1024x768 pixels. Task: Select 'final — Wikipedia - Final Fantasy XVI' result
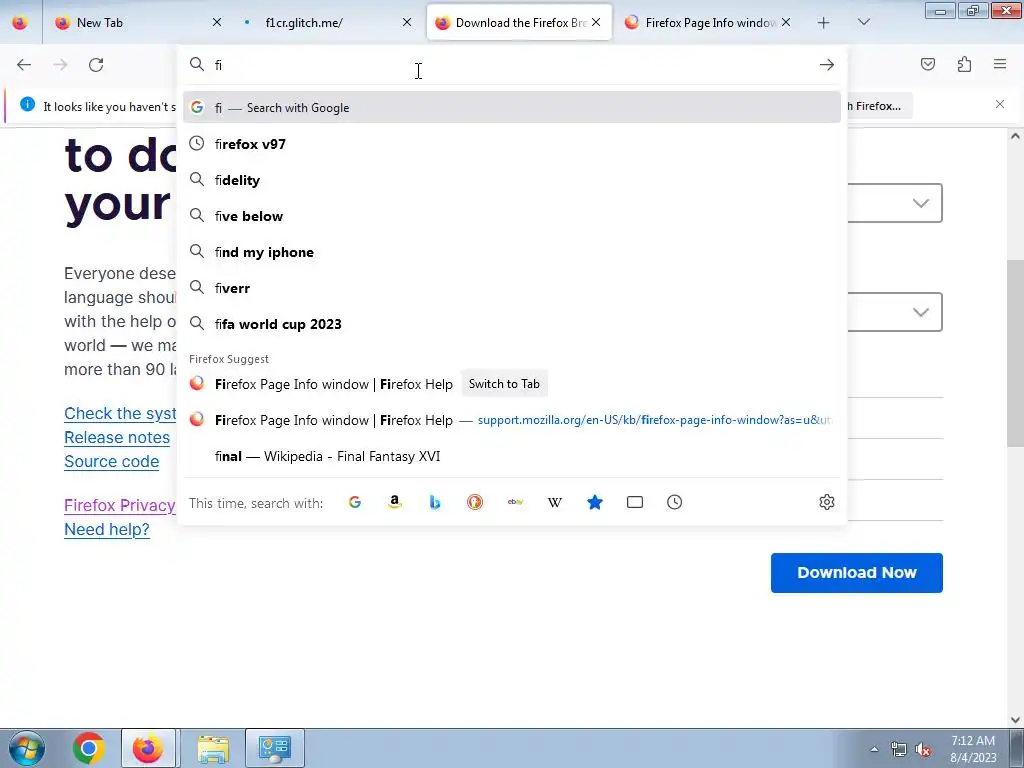click(x=512, y=456)
